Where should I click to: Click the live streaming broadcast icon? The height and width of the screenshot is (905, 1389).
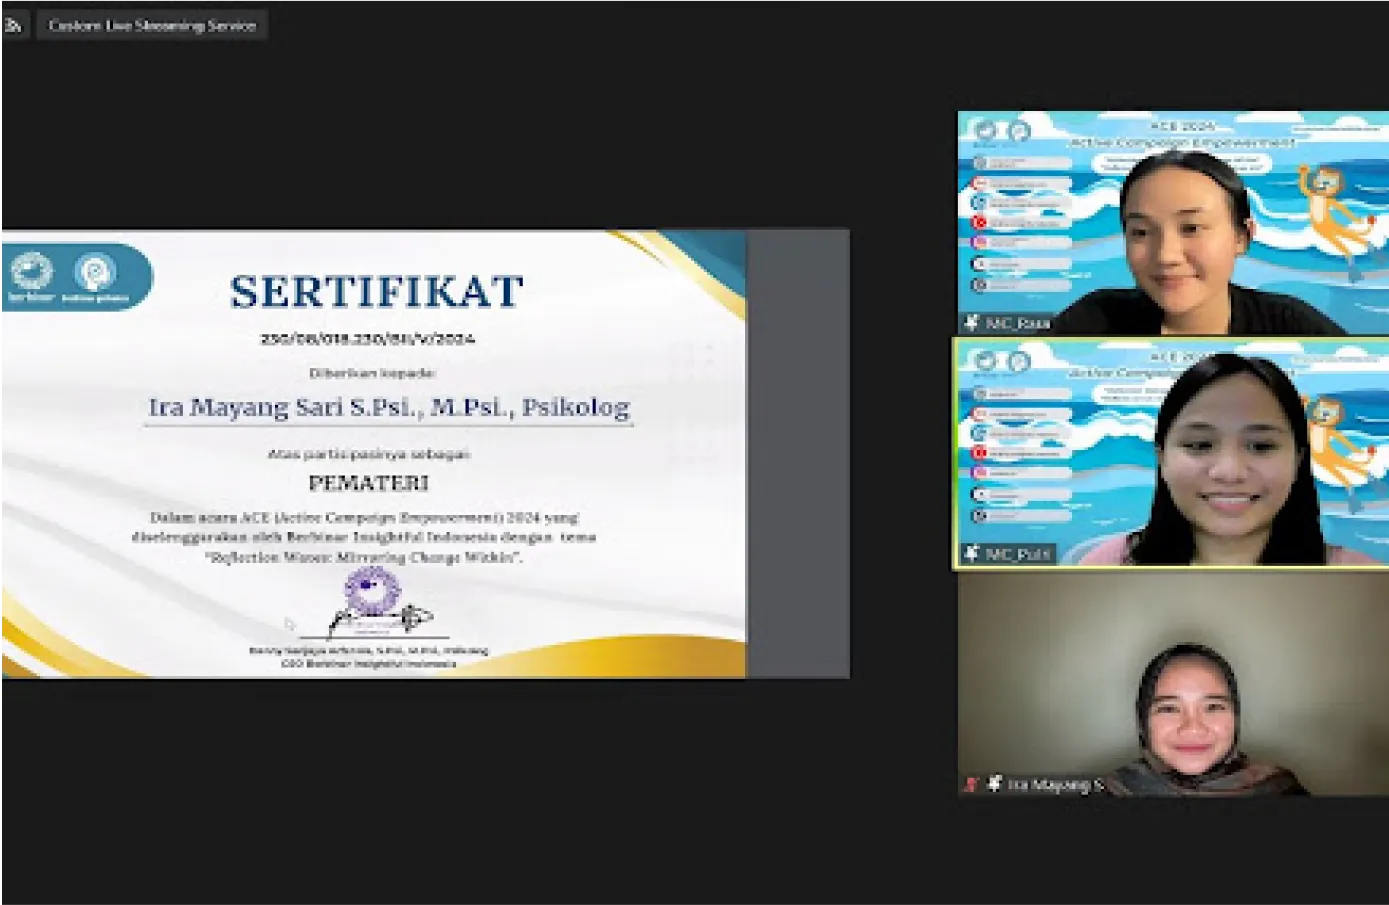click(x=13, y=26)
